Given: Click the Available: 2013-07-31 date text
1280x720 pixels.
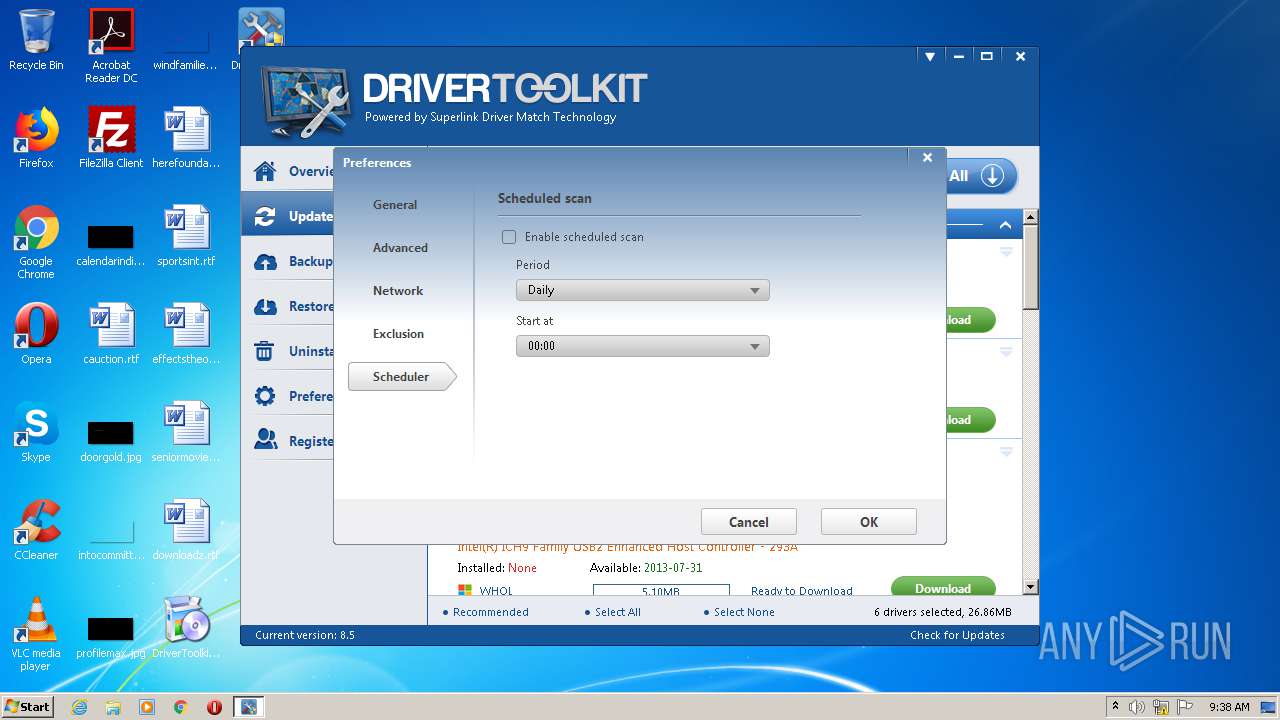Looking at the screenshot, I should [x=646, y=568].
